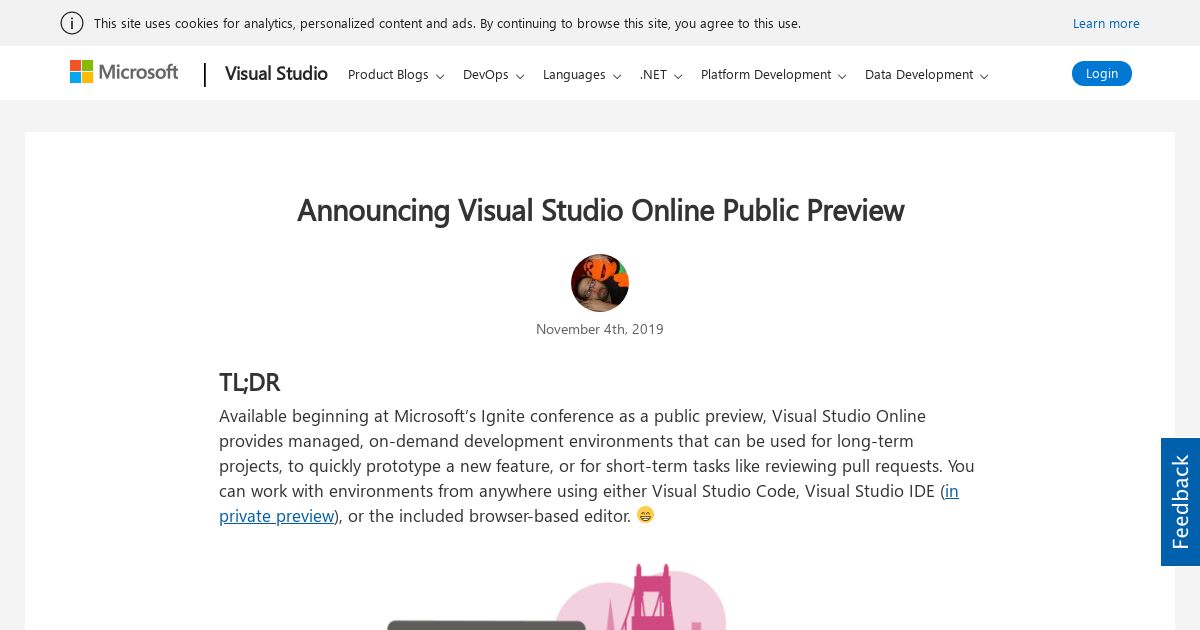Open the .NET menu
The height and width of the screenshot is (630, 1200).
pos(653,75)
